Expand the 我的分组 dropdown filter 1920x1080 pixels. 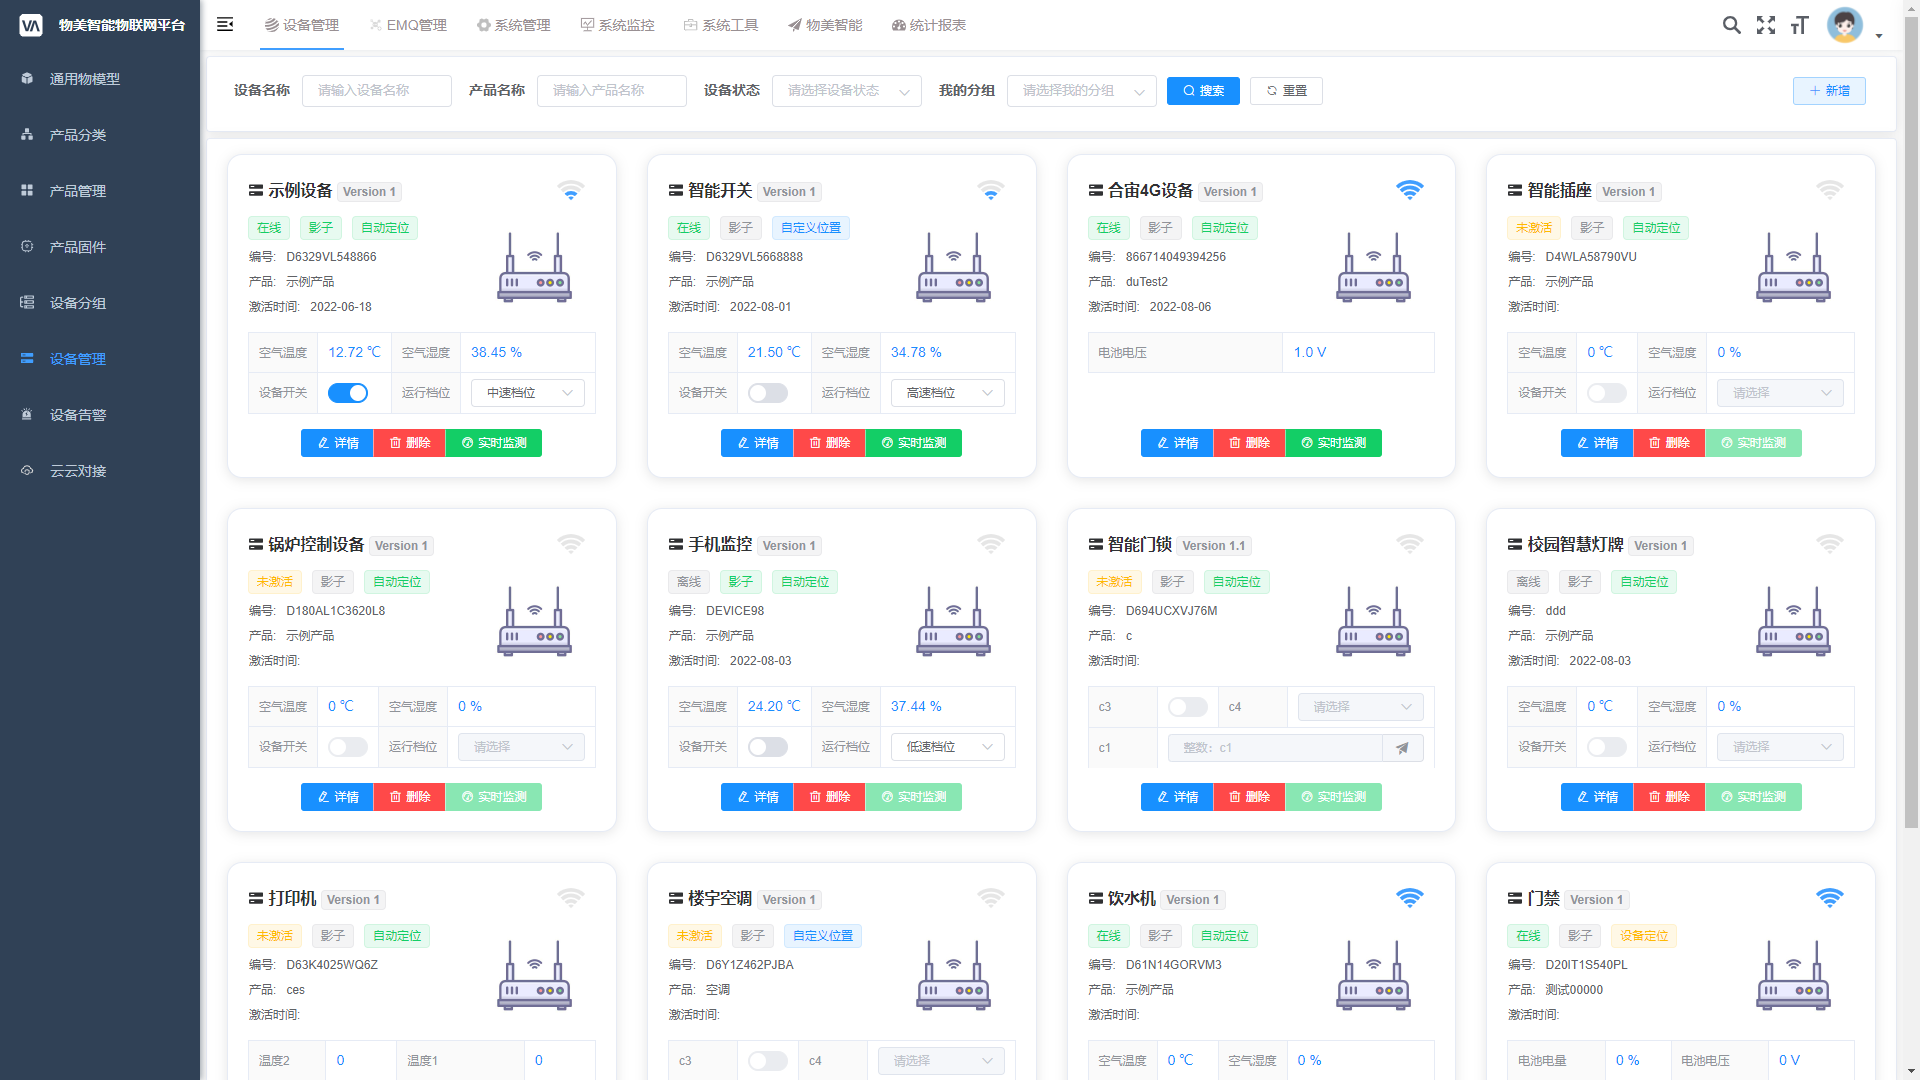pyautogui.click(x=1081, y=91)
